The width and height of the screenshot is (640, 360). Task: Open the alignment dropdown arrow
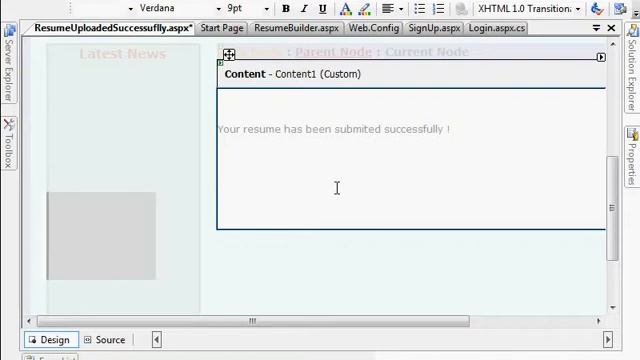401,9
